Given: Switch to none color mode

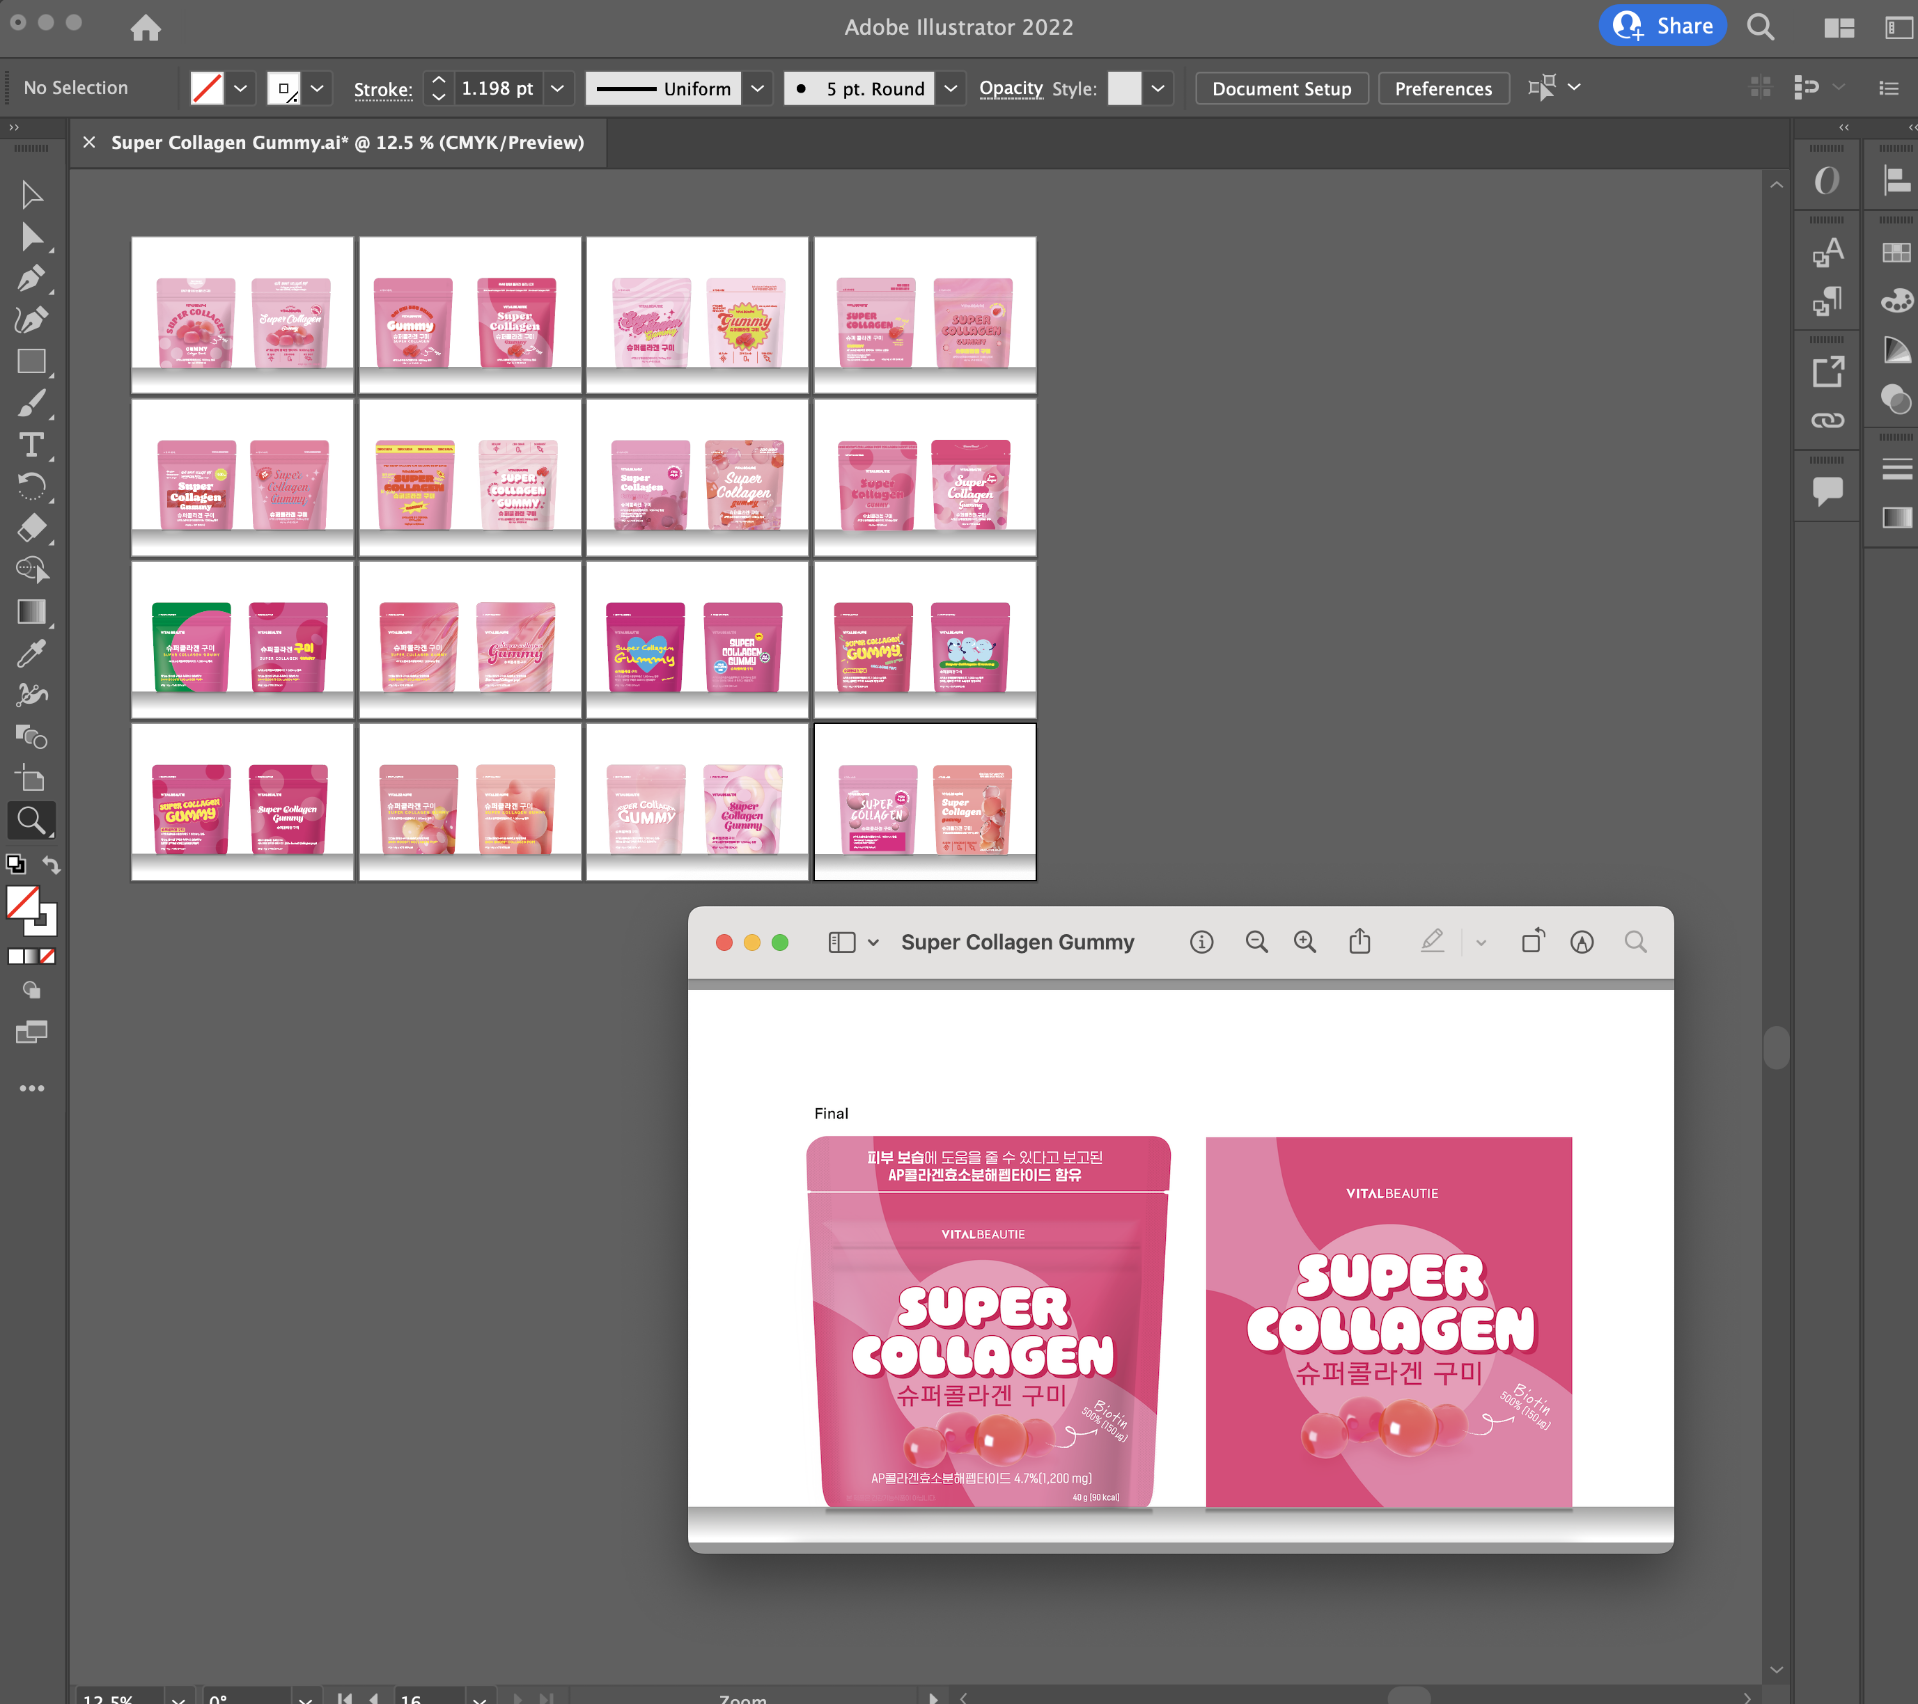Looking at the screenshot, I should pos(48,956).
